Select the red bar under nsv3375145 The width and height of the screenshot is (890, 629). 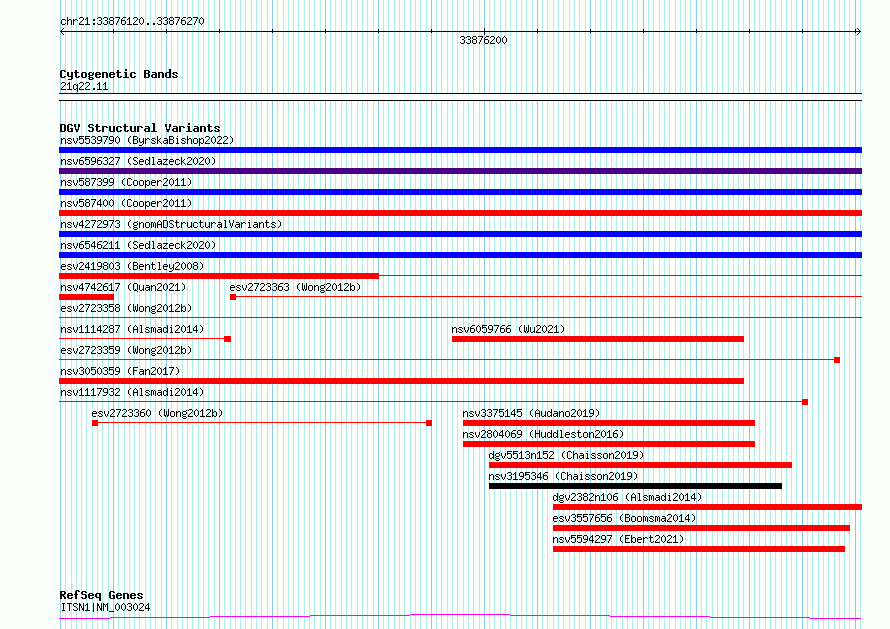click(608, 423)
